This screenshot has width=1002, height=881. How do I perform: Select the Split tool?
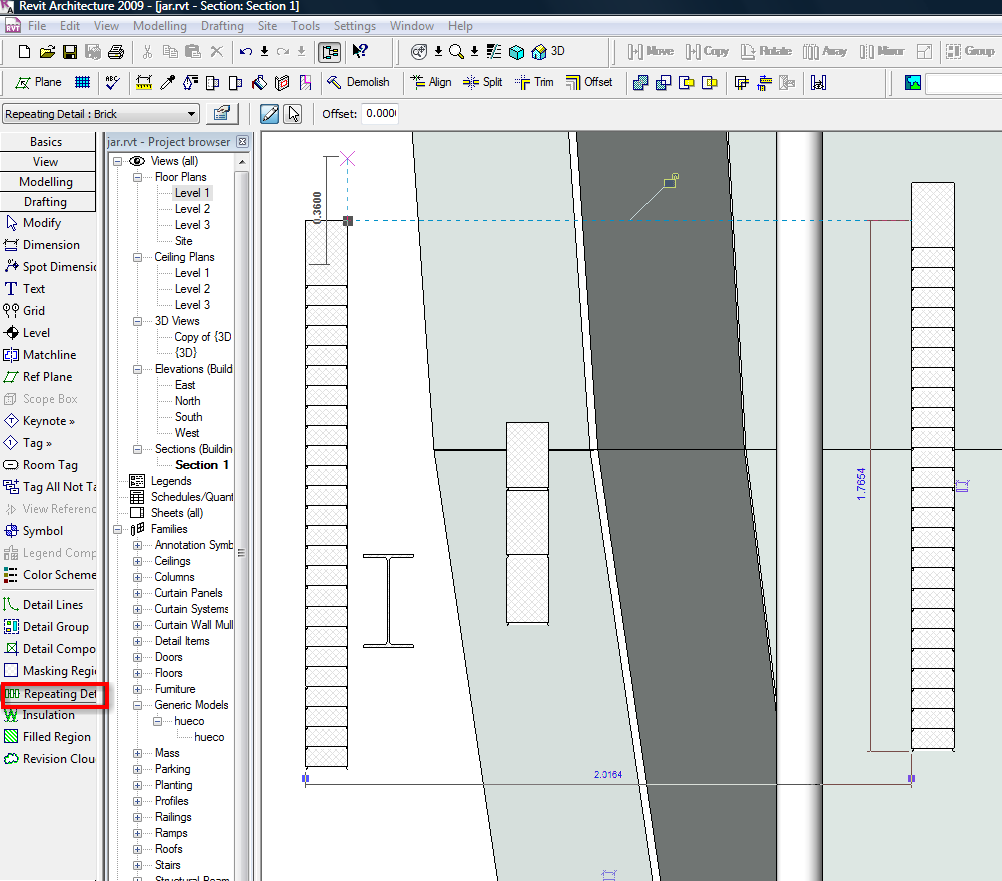coord(482,82)
